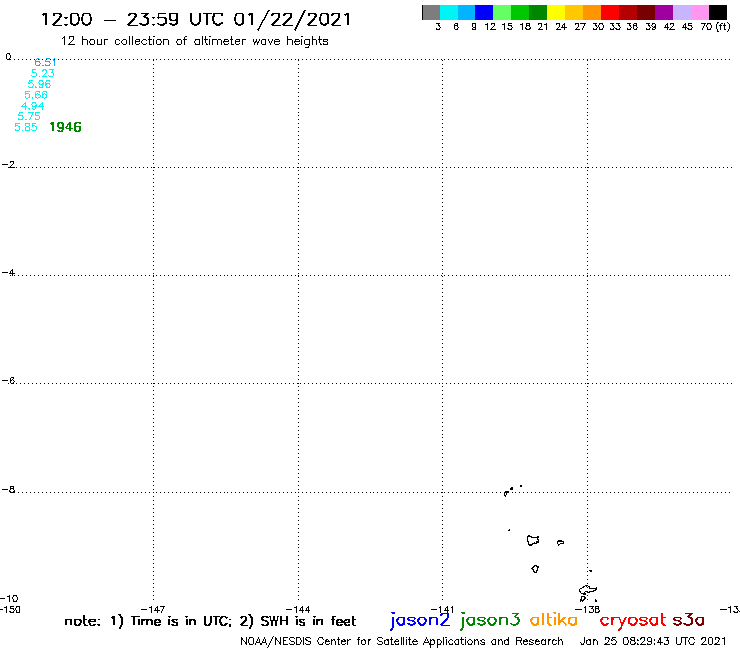Click the green pass time label 1946
The height and width of the screenshot is (650, 740).
65,127
